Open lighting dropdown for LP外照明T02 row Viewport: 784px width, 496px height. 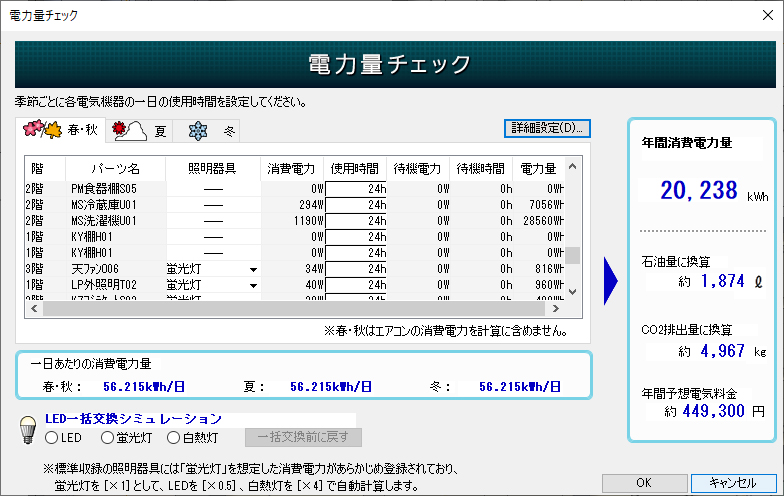coord(254,286)
